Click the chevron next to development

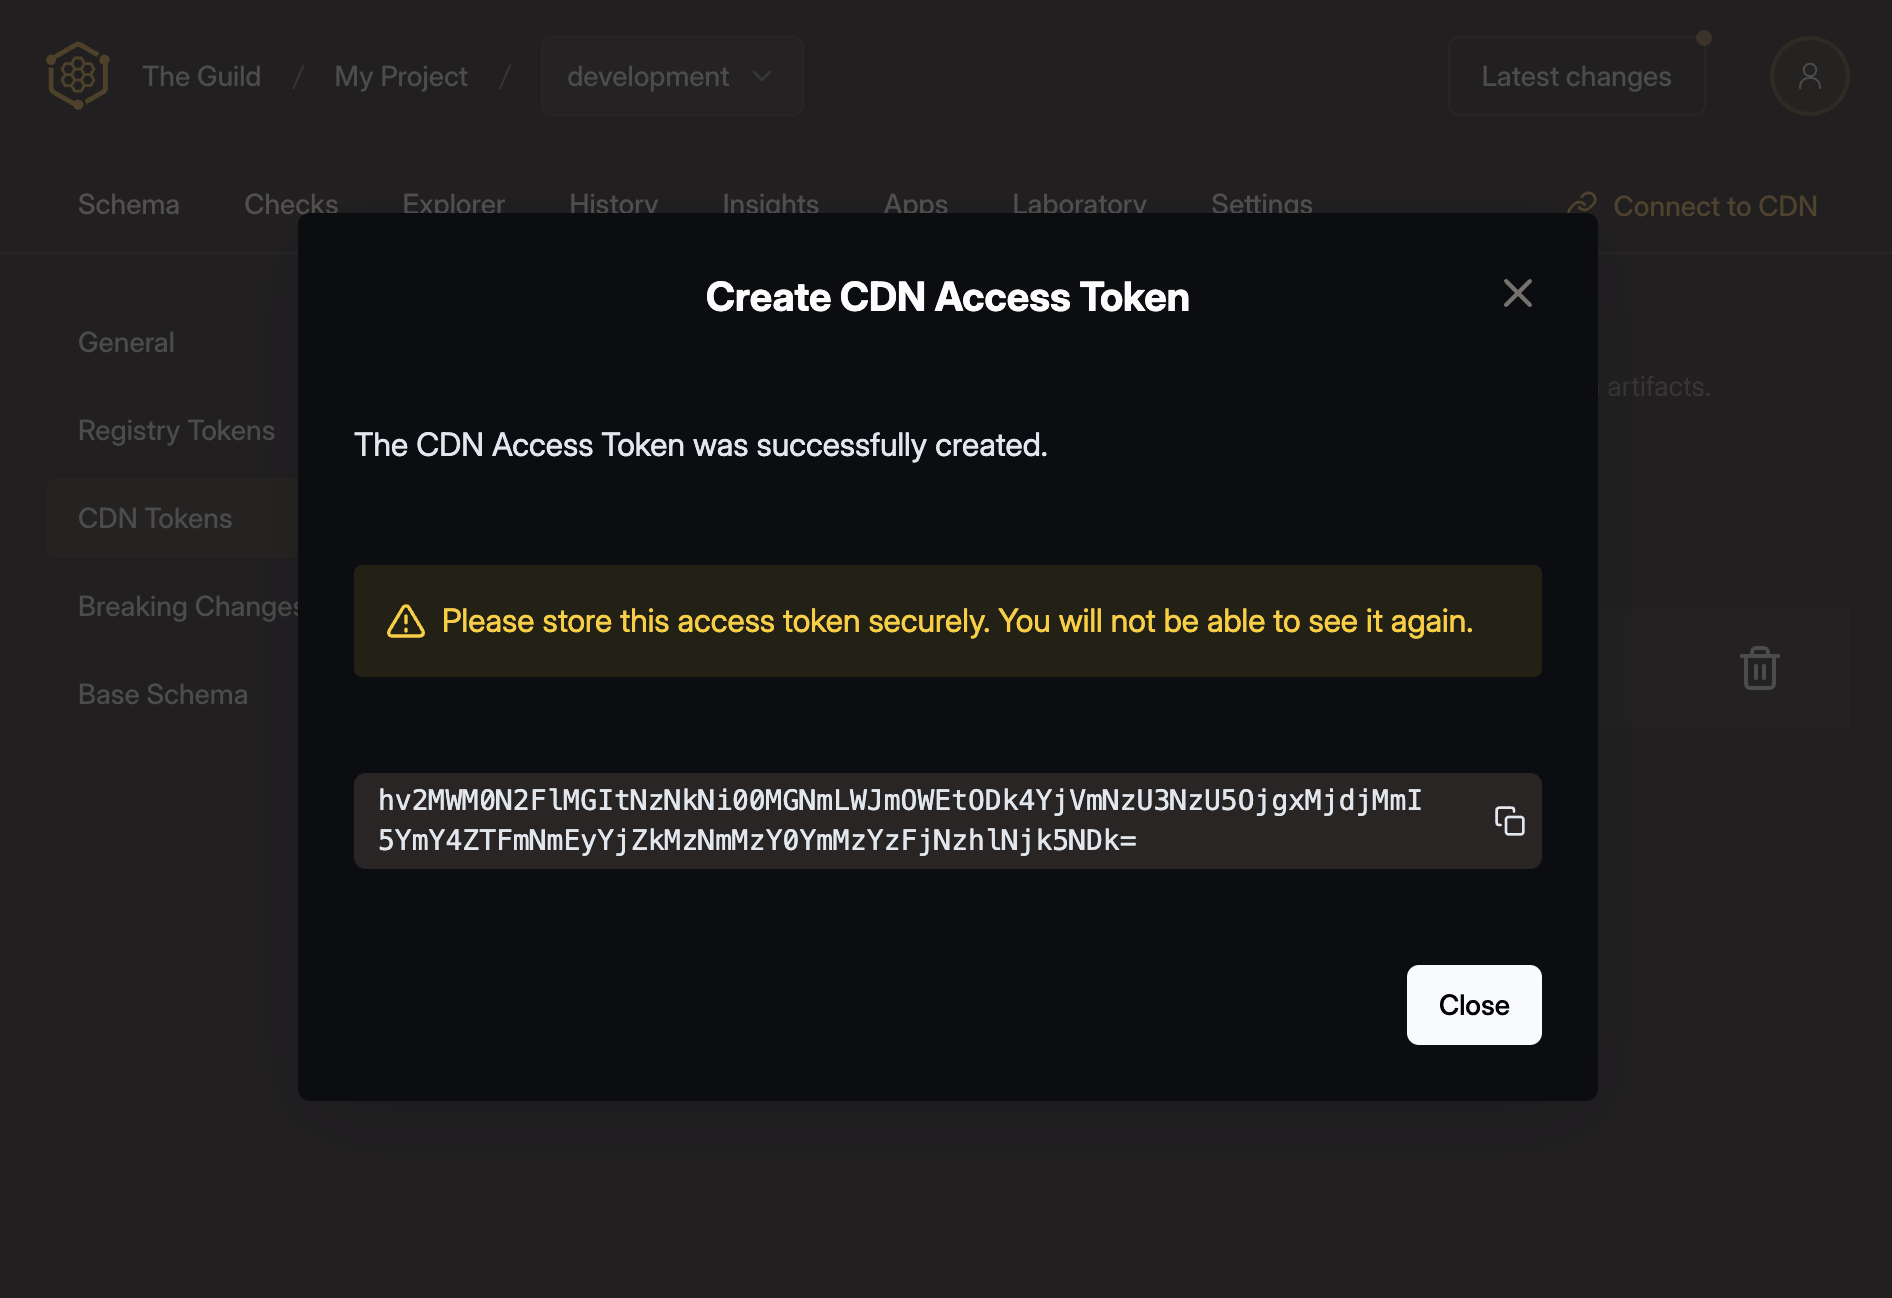click(x=762, y=76)
